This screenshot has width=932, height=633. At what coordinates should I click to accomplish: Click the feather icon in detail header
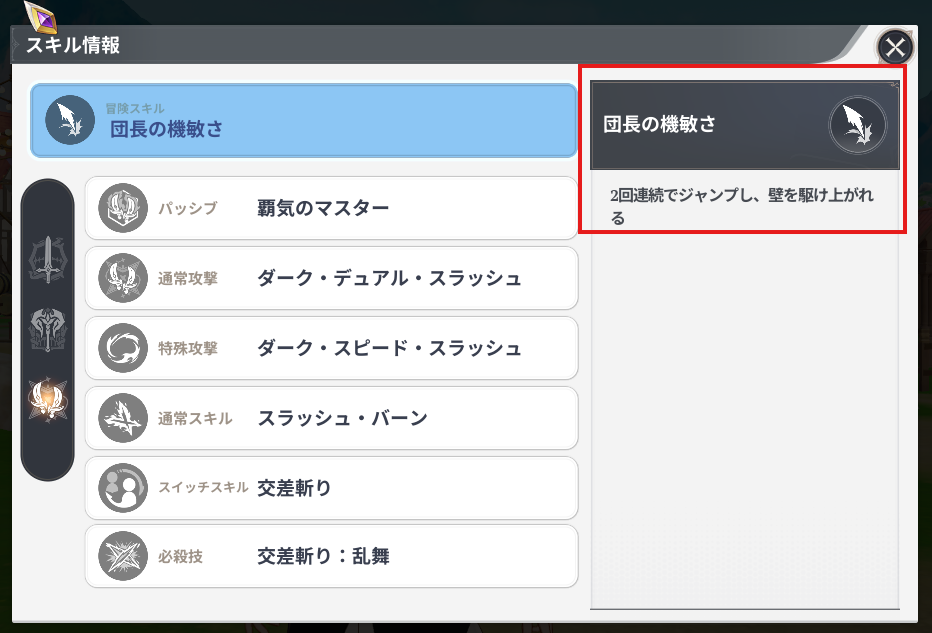click(858, 125)
